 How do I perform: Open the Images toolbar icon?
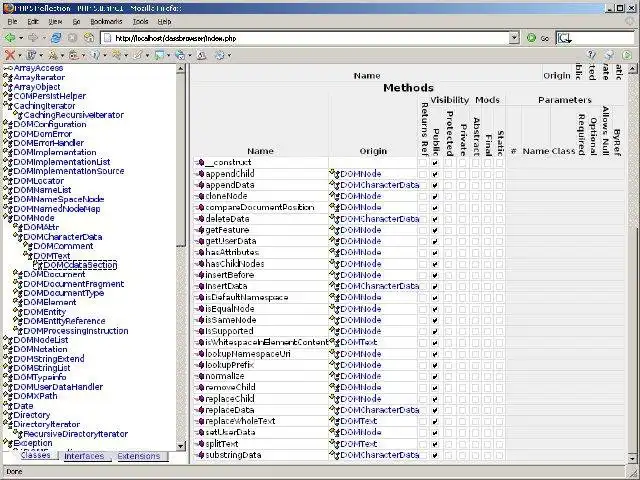pos(74,55)
